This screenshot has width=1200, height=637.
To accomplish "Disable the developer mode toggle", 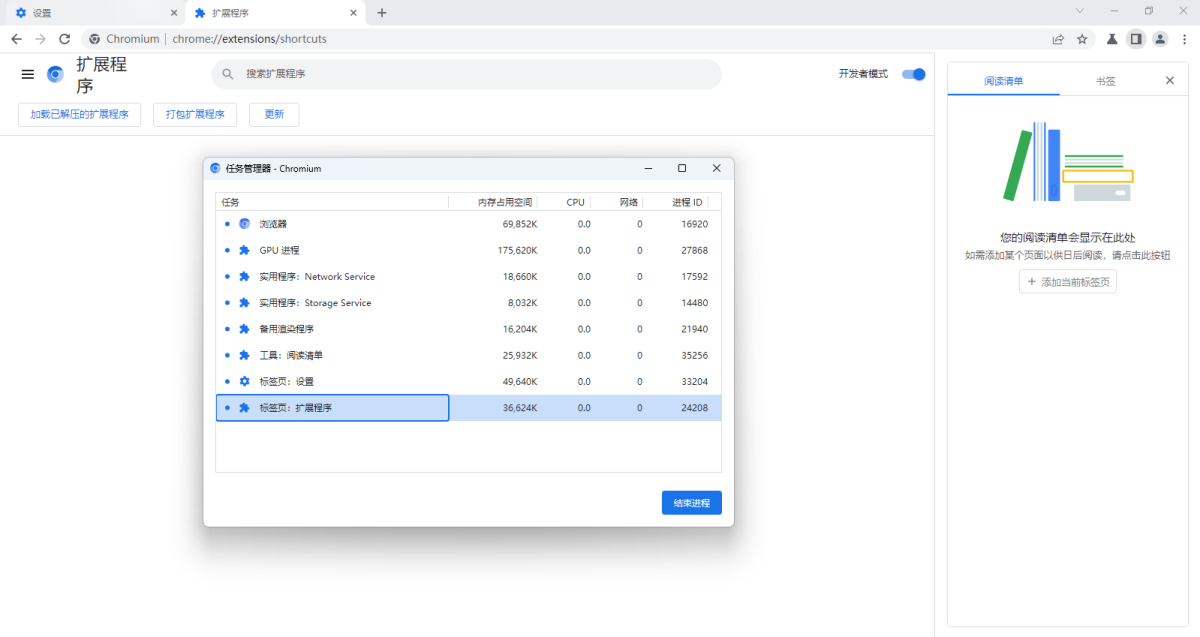I will pos(913,74).
